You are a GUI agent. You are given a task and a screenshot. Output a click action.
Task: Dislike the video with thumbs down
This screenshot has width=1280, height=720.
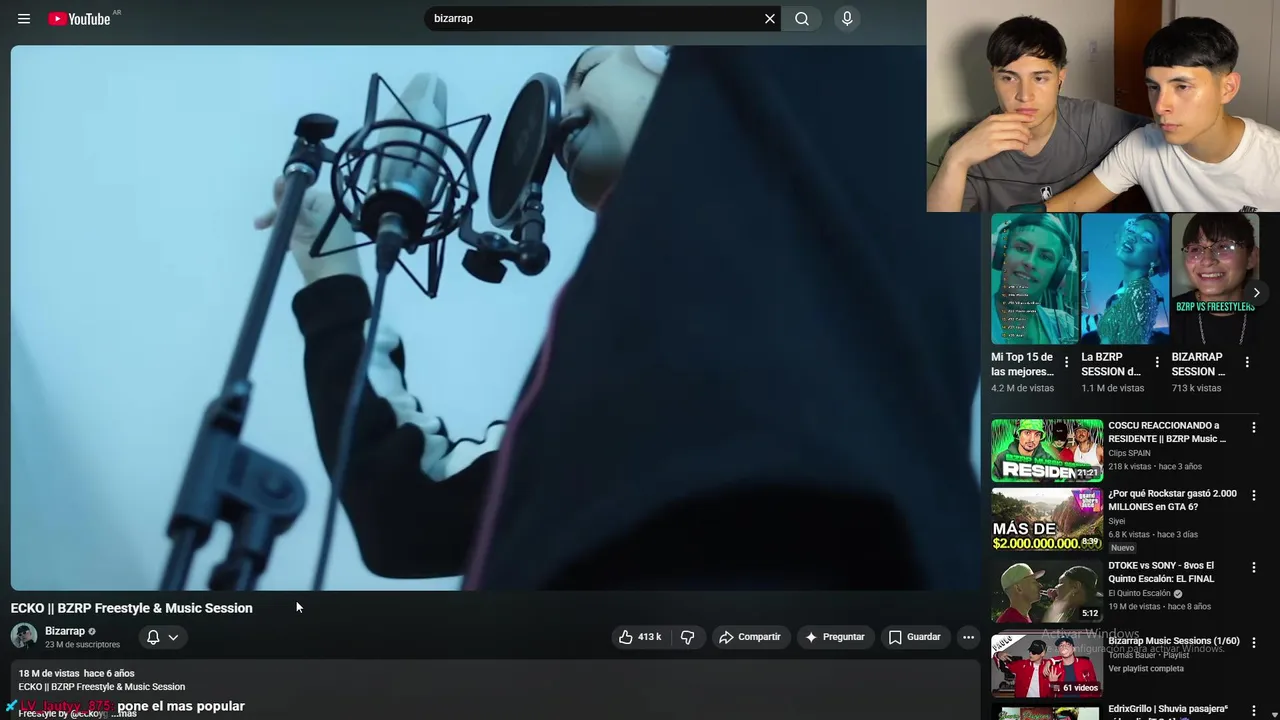687,637
